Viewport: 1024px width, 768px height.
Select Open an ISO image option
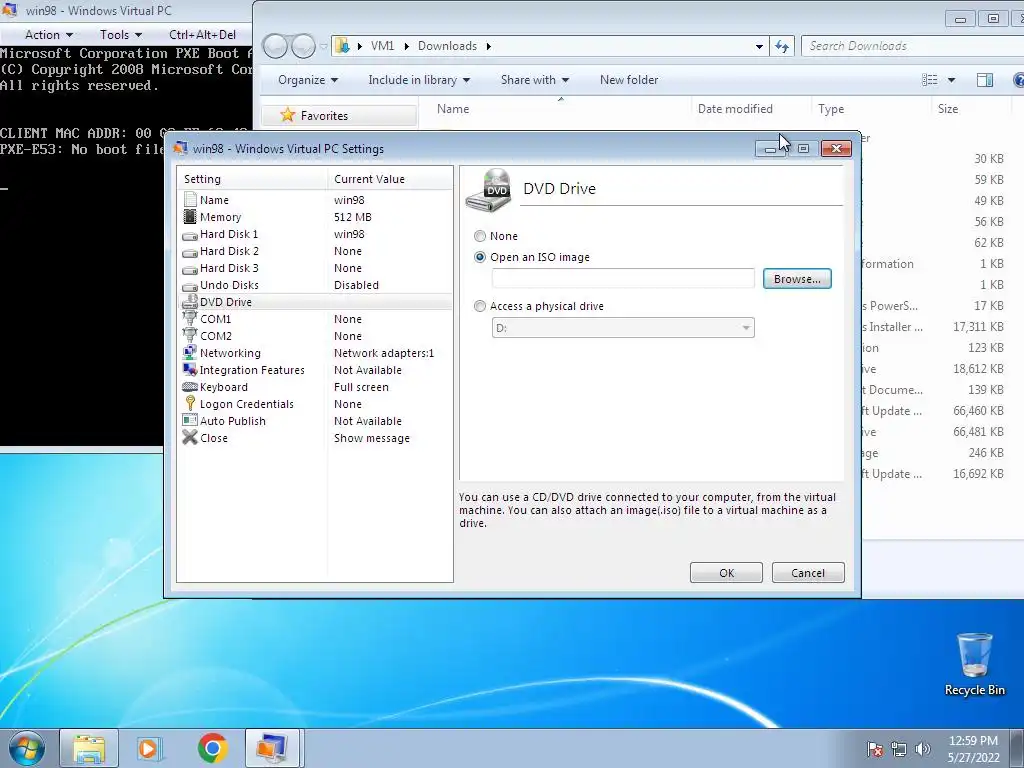click(480, 257)
